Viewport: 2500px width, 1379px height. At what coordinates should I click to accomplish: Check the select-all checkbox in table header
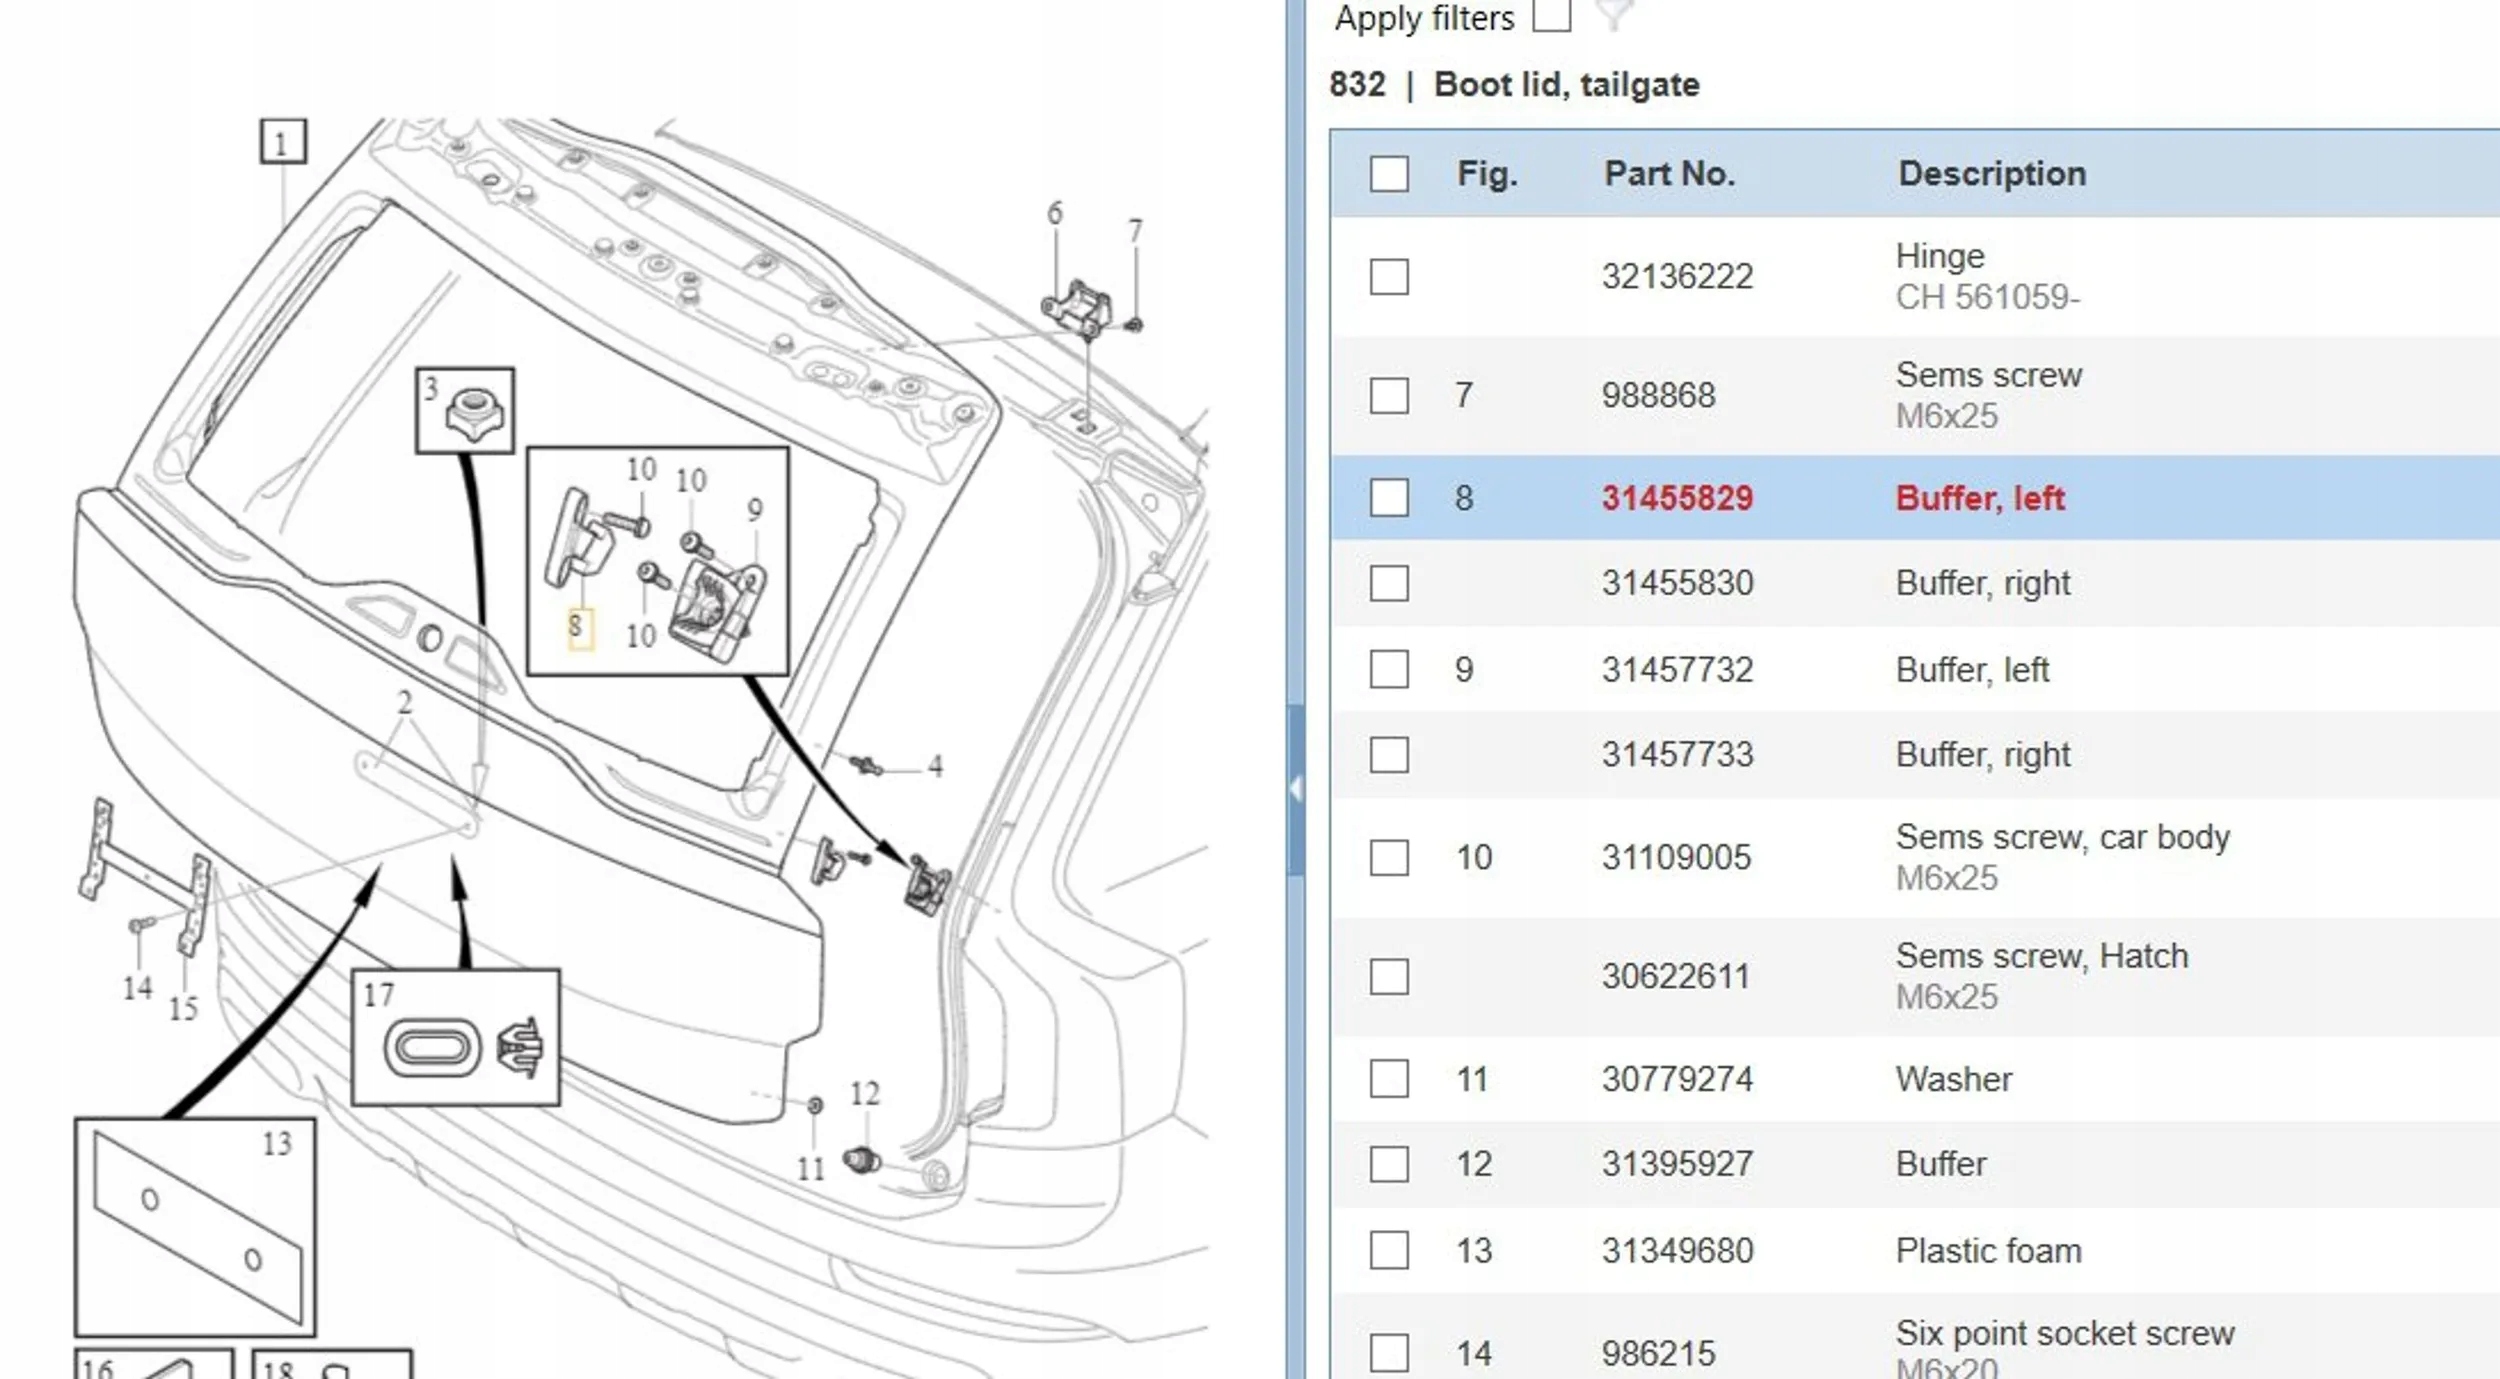coord(1389,174)
